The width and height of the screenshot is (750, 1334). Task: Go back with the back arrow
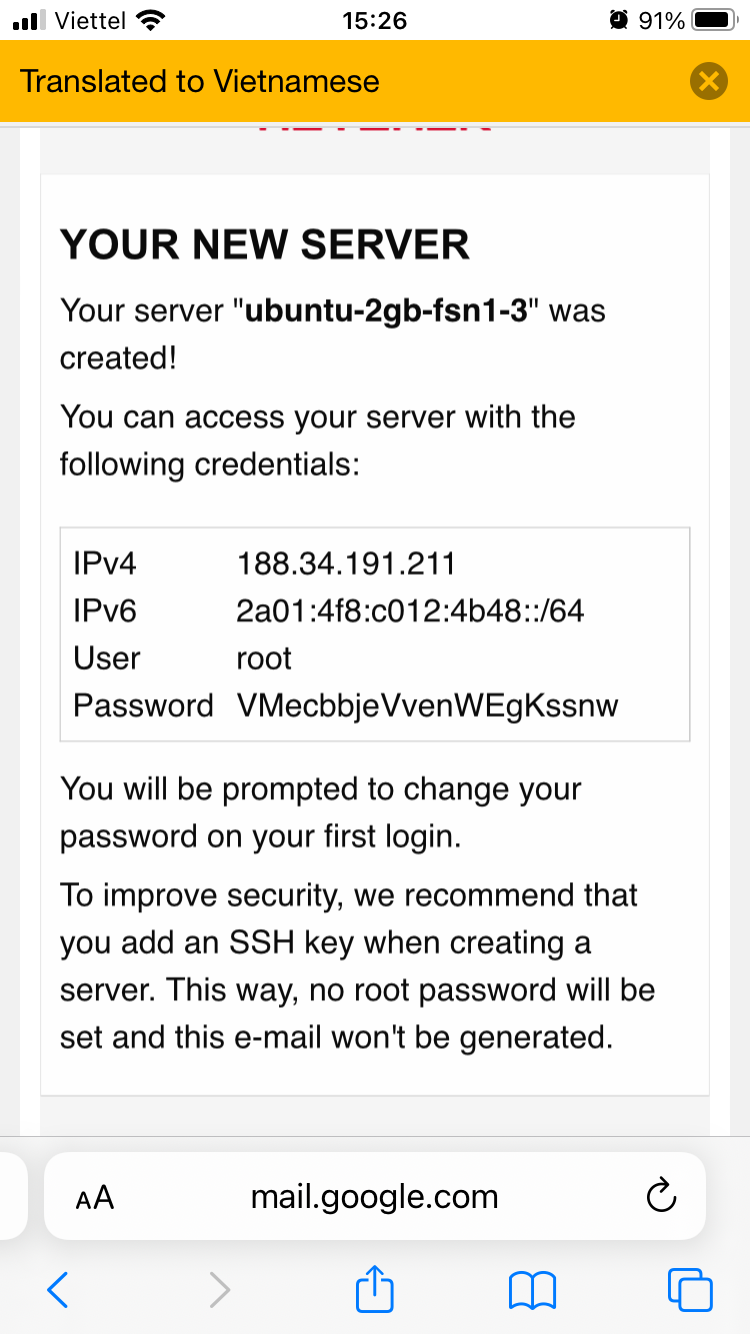(x=58, y=1290)
